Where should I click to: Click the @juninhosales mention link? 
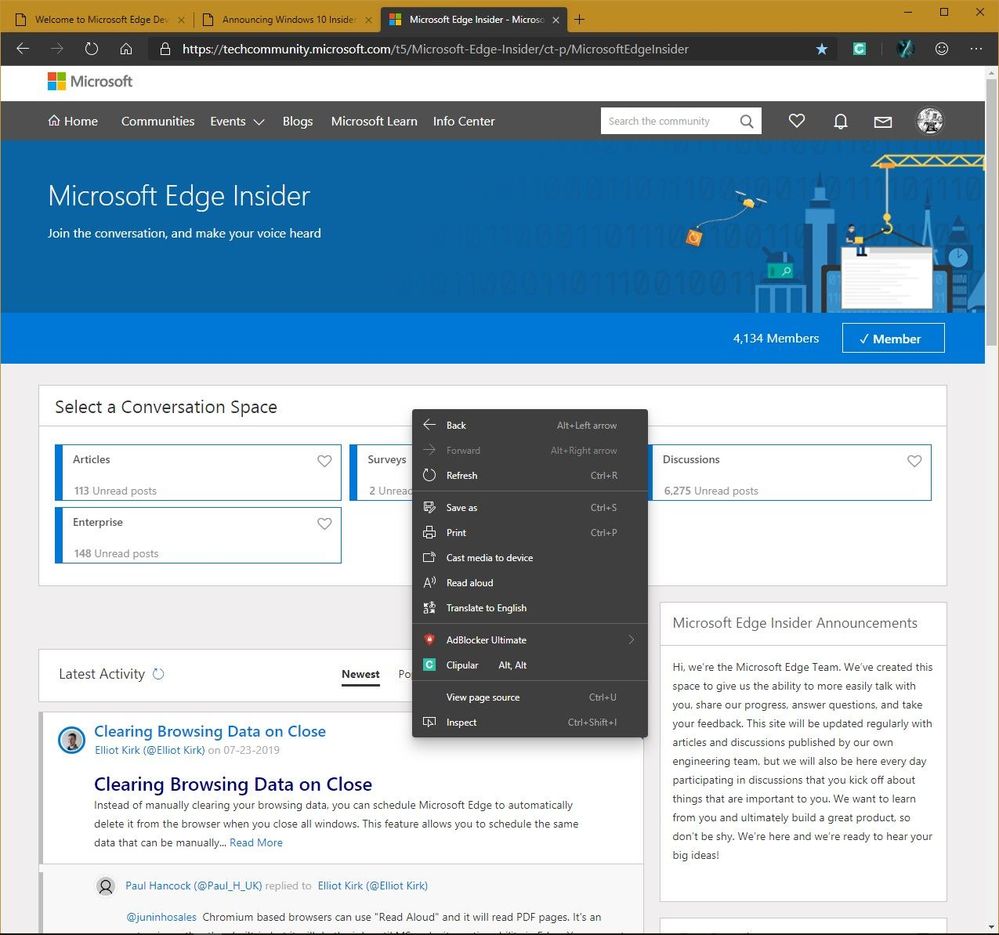pos(161,917)
